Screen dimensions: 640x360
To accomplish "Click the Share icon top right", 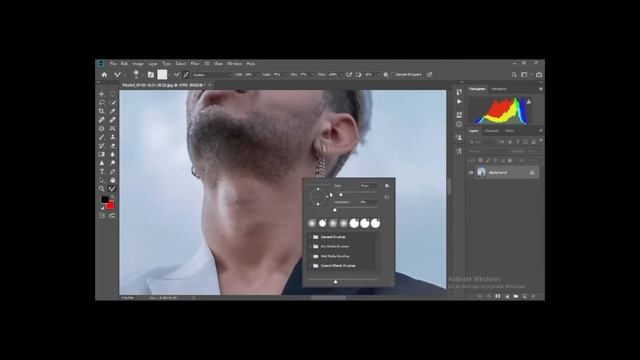I will pos(539,75).
